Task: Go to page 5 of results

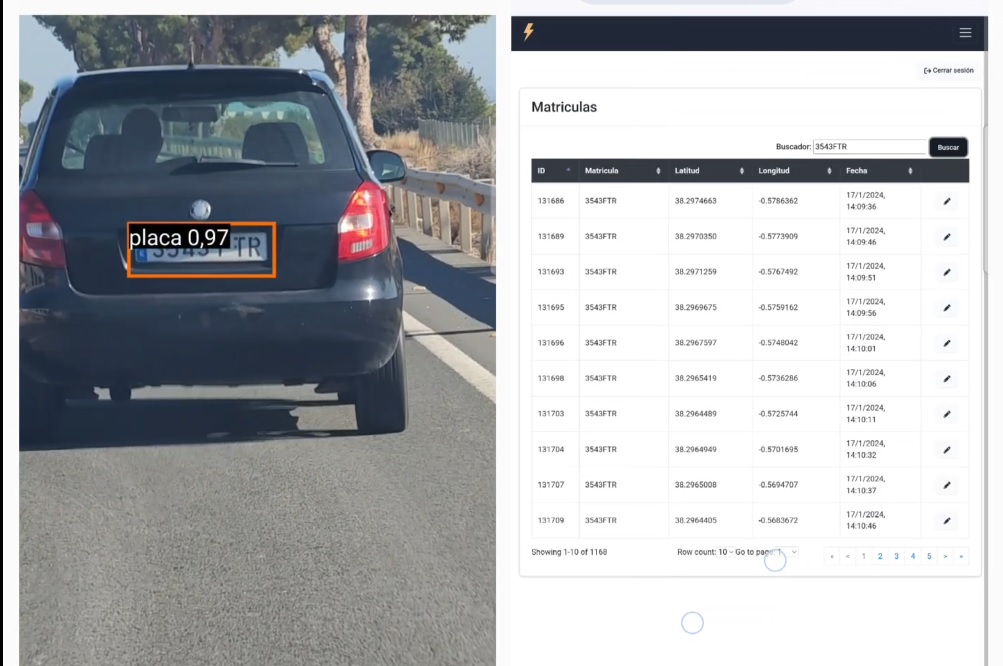Action: tap(929, 556)
